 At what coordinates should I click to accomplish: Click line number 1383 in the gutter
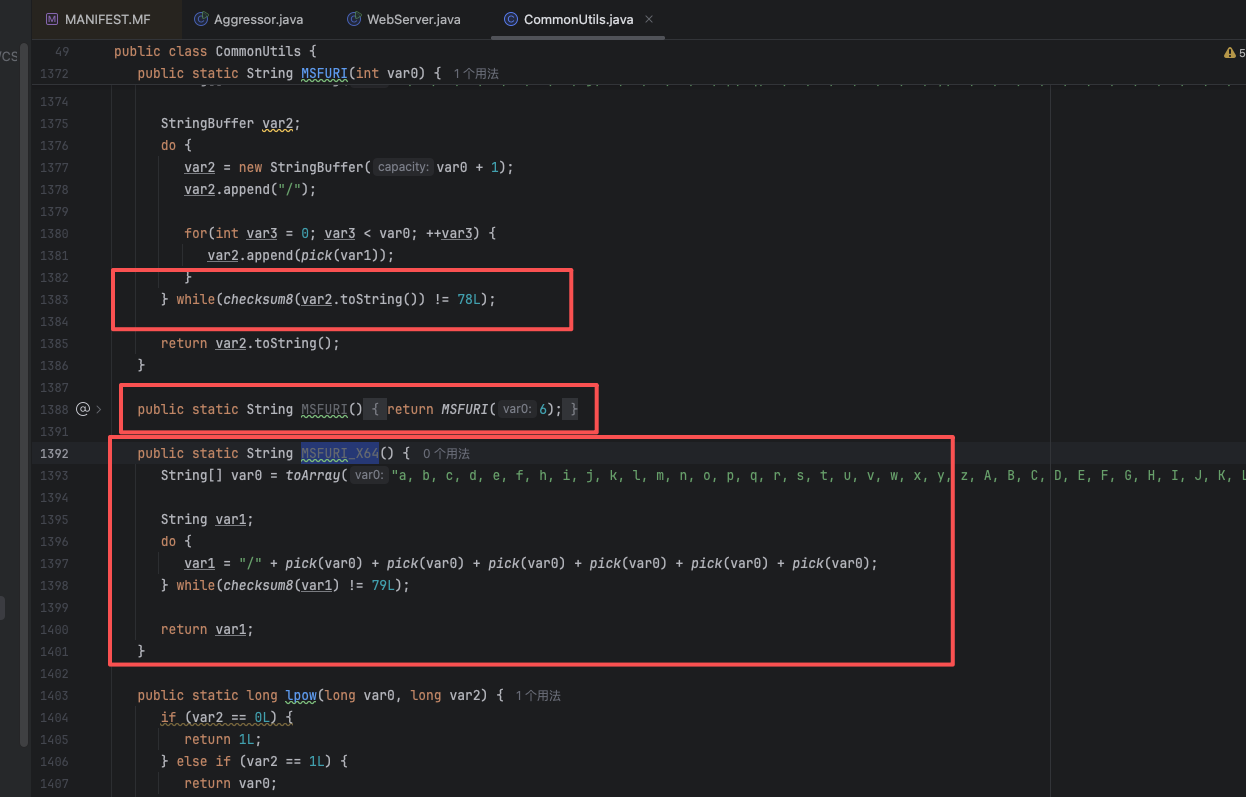[x=55, y=299]
